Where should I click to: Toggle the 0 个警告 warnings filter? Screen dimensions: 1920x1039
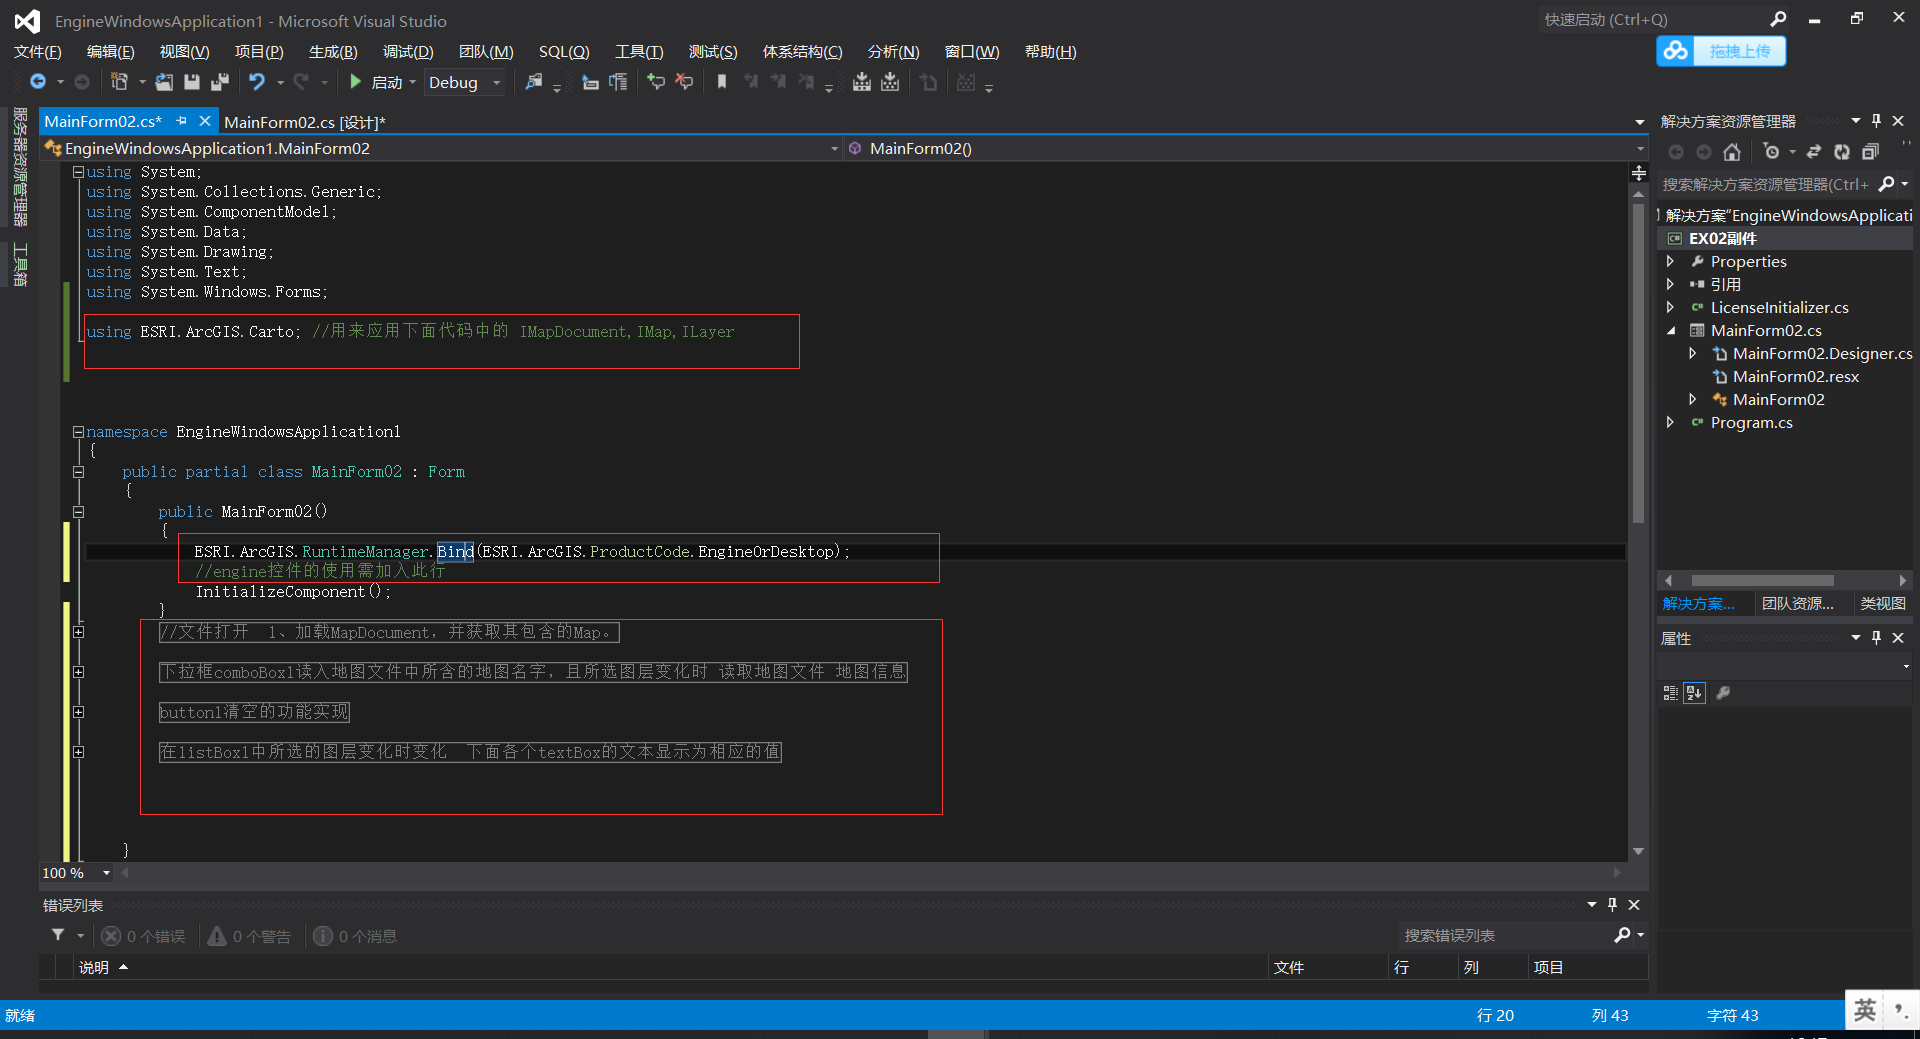coord(250,935)
